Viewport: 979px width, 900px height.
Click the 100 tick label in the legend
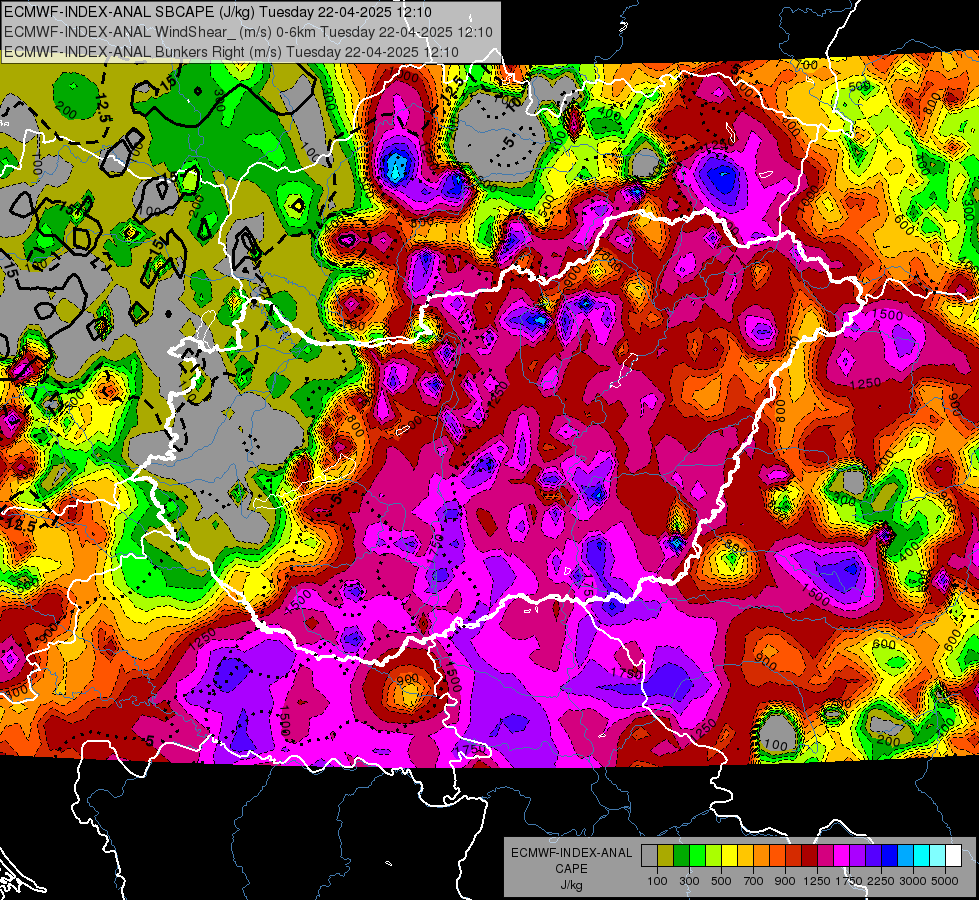point(657,881)
